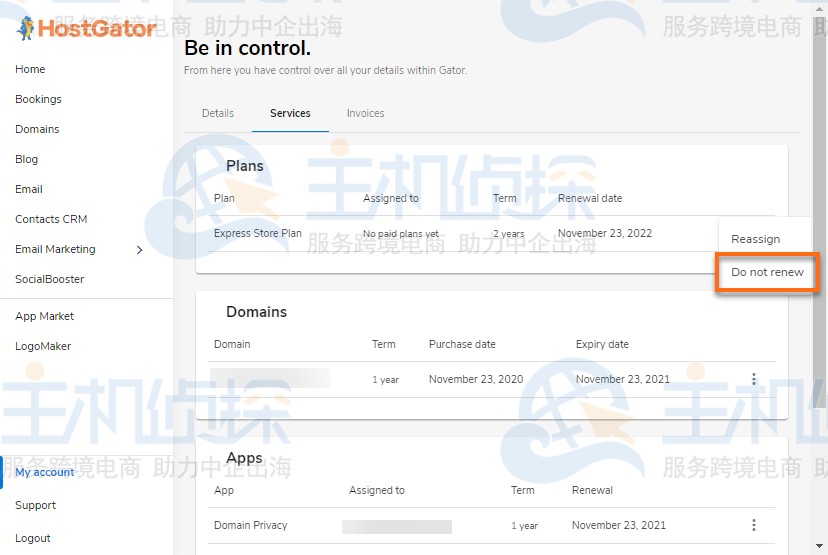Click the HostGator logo

tap(86, 28)
